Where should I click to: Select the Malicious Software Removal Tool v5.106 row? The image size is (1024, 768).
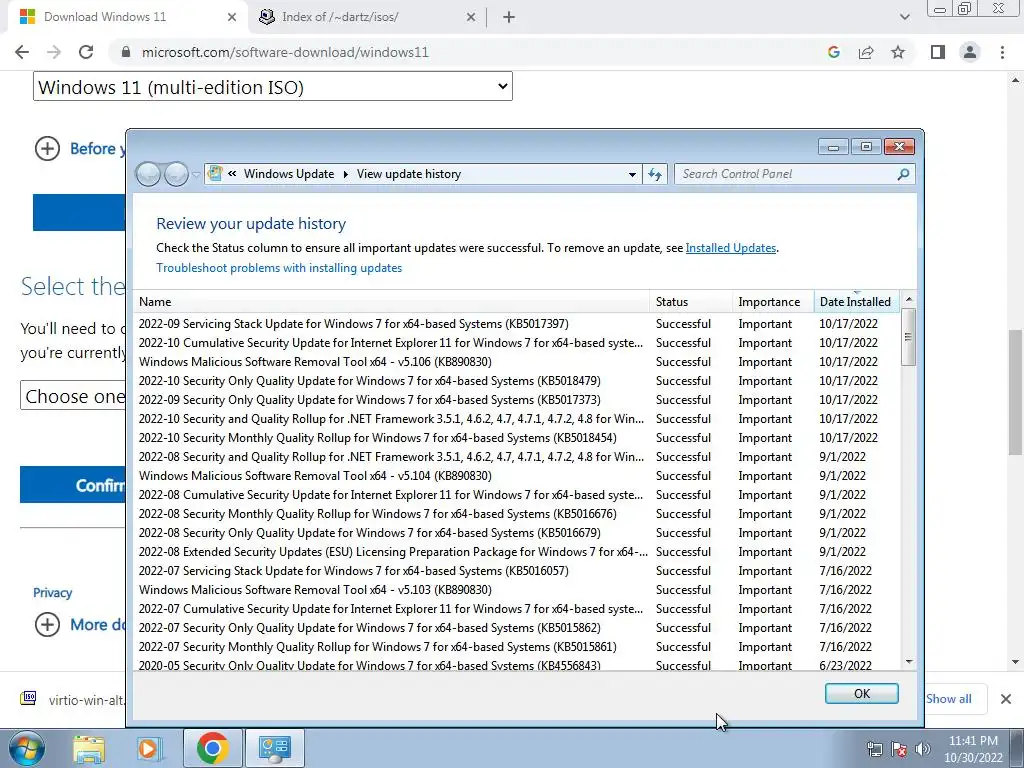(517, 362)
